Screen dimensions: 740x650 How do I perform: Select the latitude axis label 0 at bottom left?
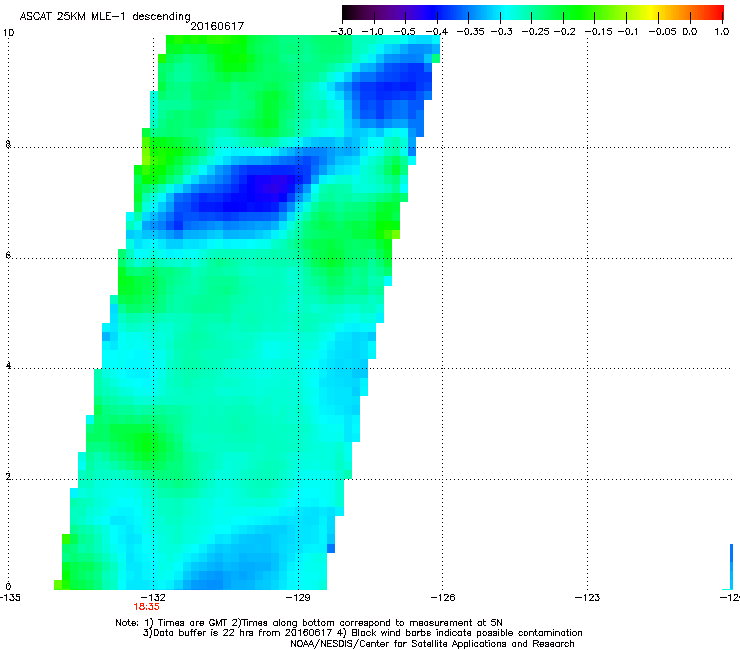(x=8, y=587)
